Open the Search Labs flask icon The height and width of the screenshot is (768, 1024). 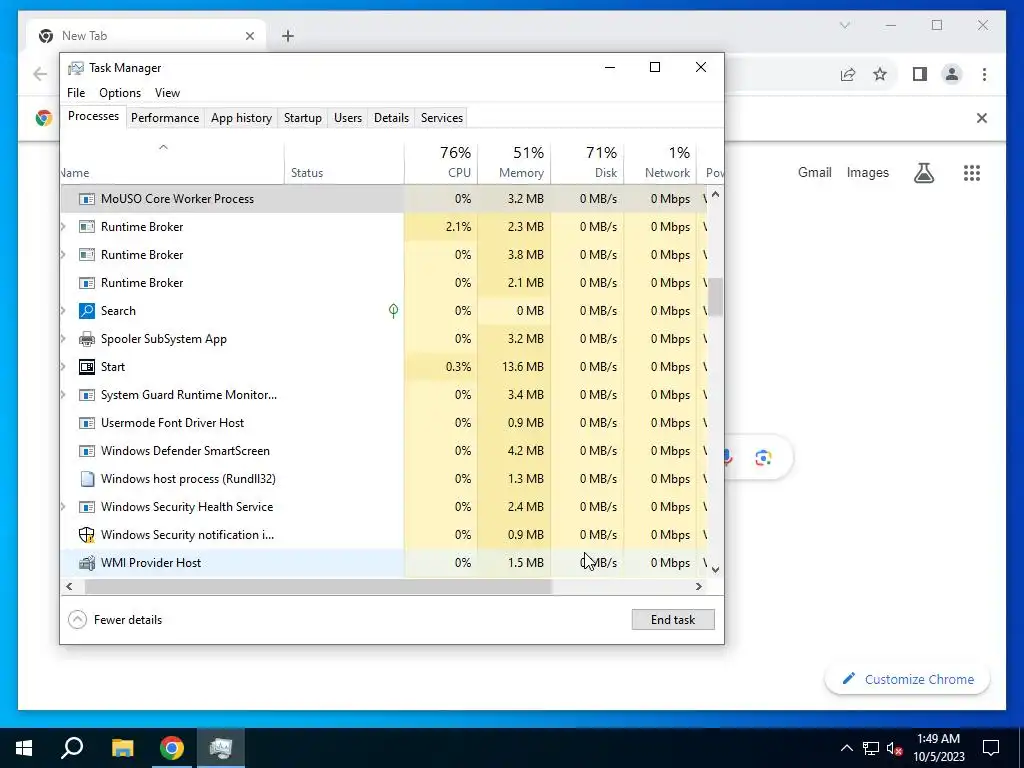923,173
